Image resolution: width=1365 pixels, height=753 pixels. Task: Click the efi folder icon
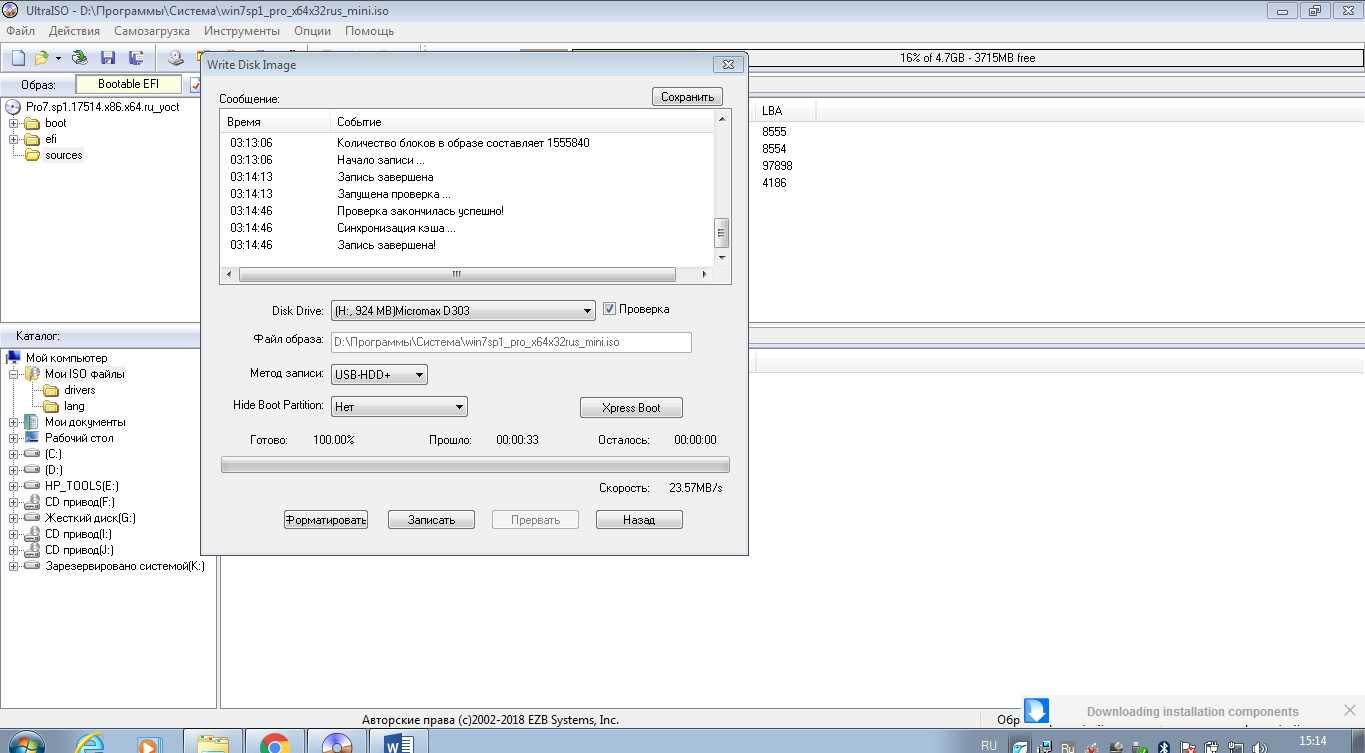(x=32, y=139)
